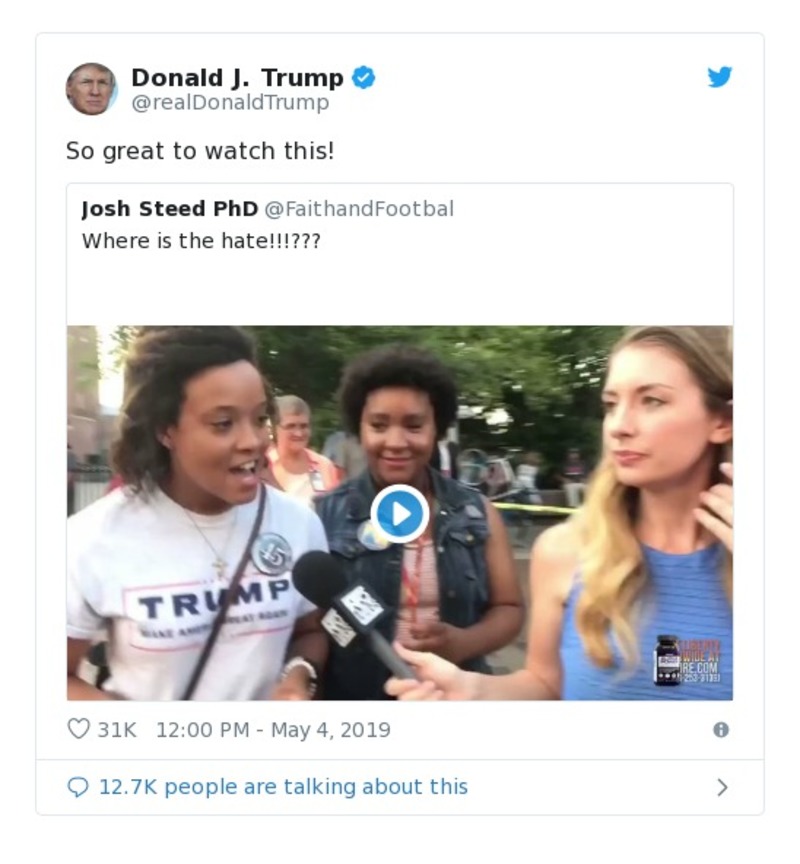Click the verified badge next to Donald J. Trump
Viewport: 800px width, 864px height.
[x=362, y=75]
